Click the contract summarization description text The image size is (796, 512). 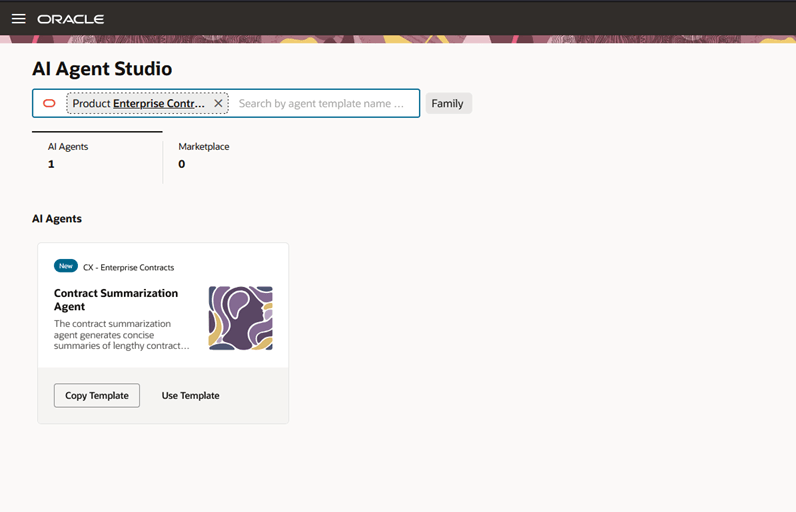tap(121, 334)
